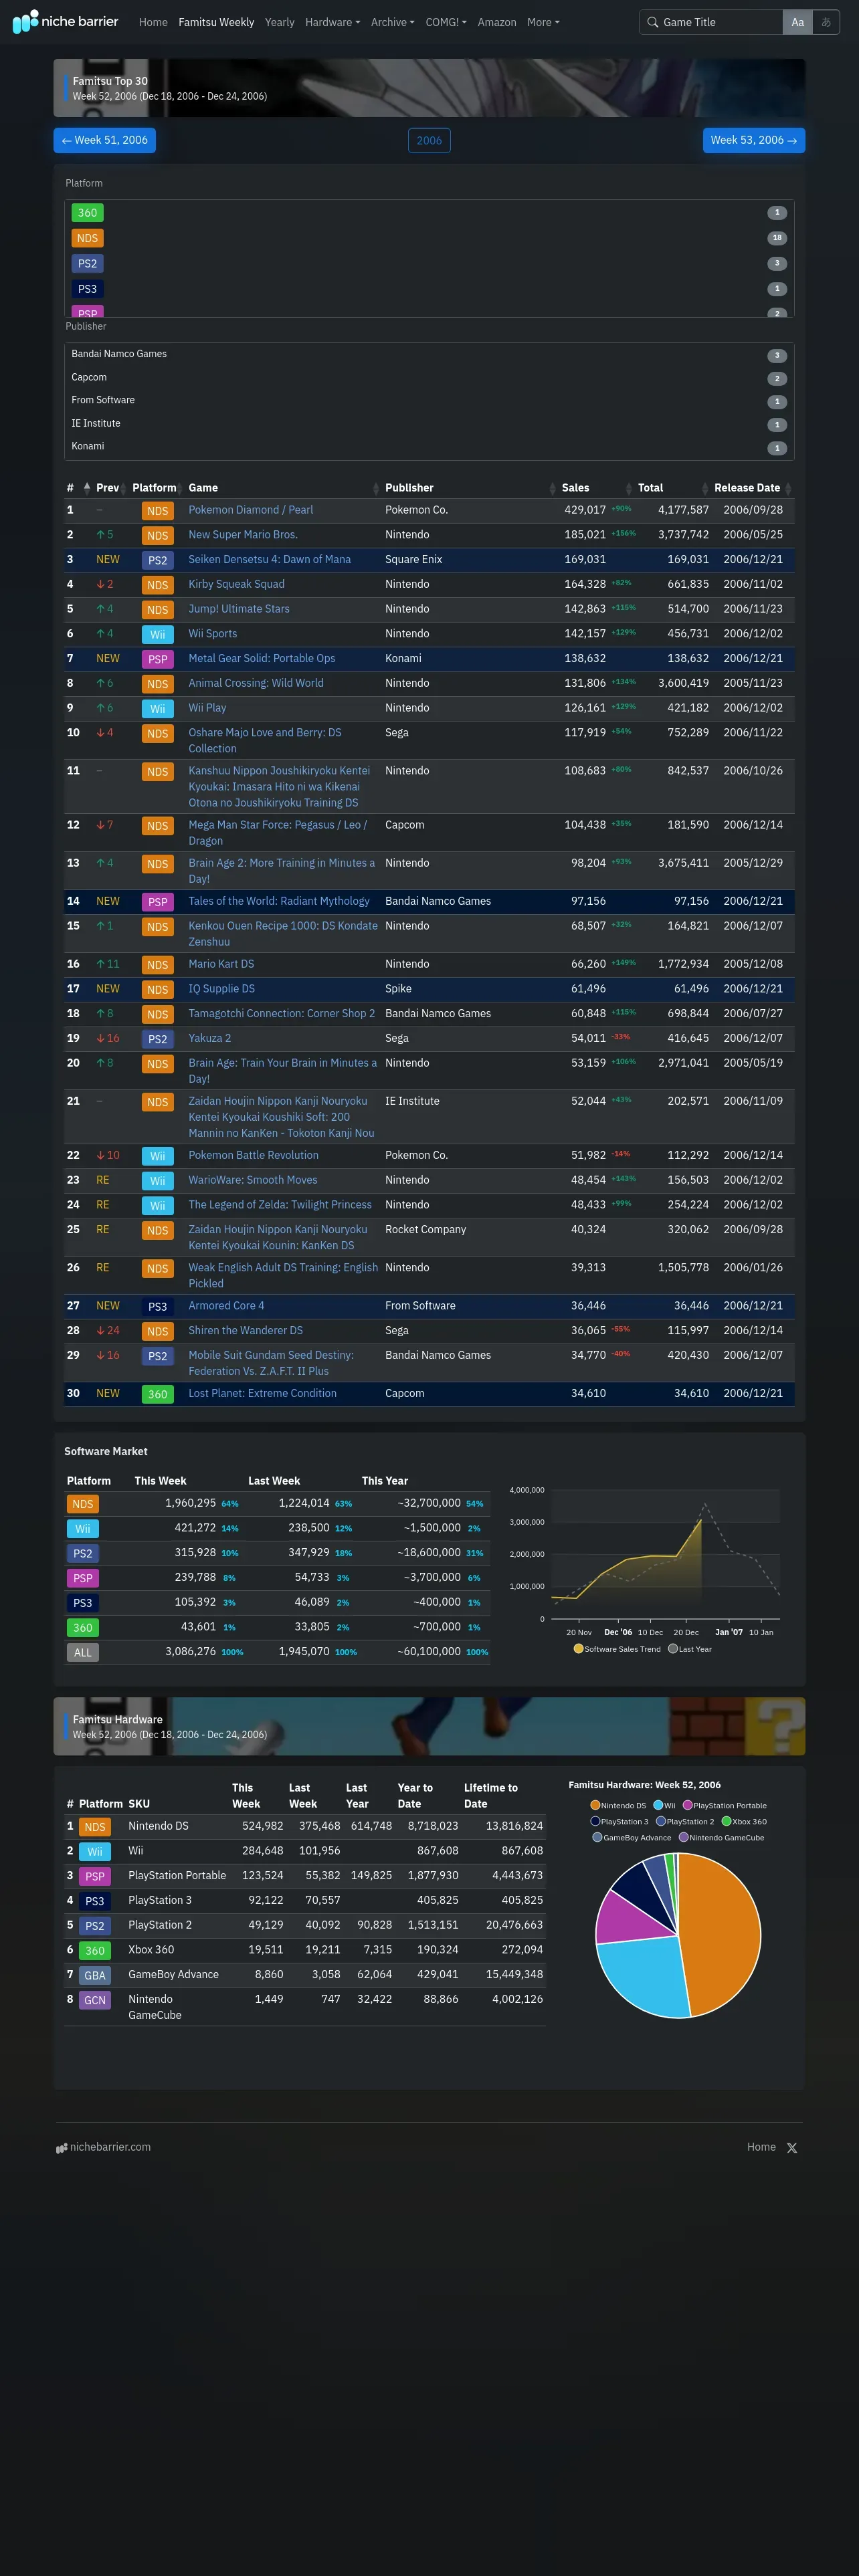Toggle Xbox 360 legend entry
859x2576 pixels.
coord(744,1821)
